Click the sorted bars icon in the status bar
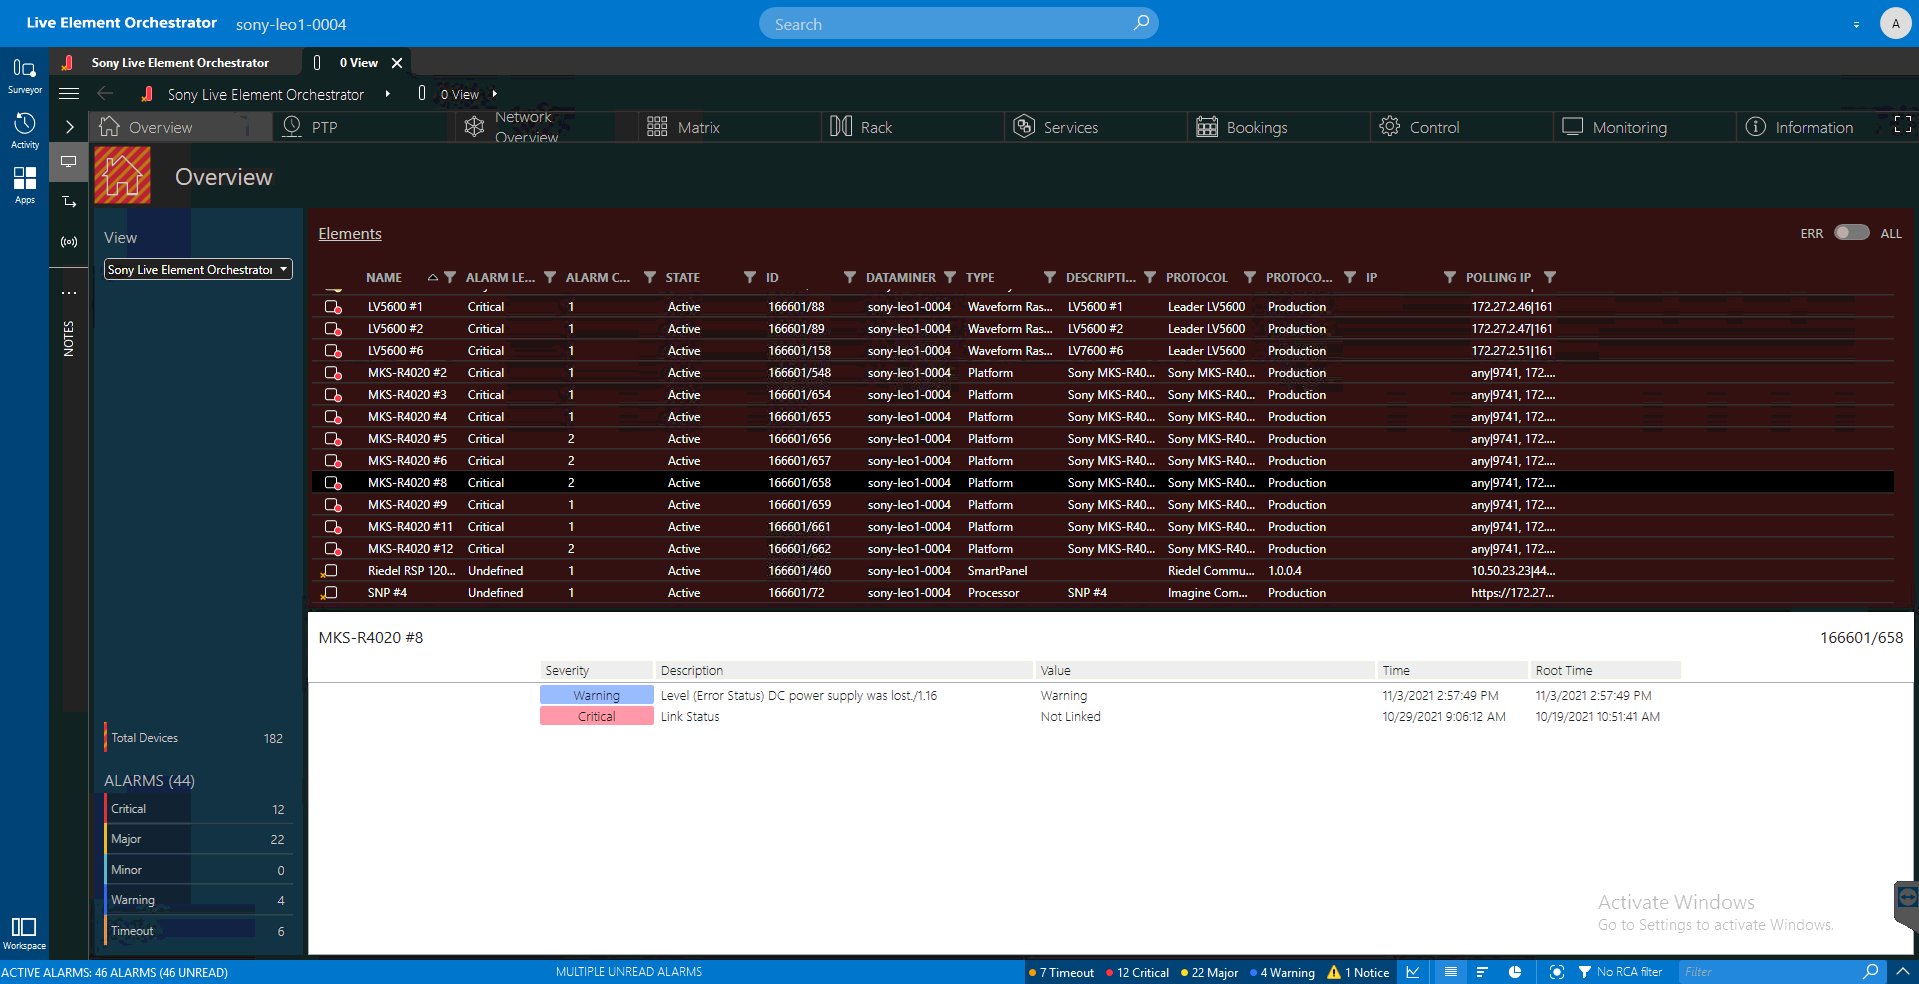Viewport: 1919px width, 984px height. pyautogui.click(x=1482, y=972)
